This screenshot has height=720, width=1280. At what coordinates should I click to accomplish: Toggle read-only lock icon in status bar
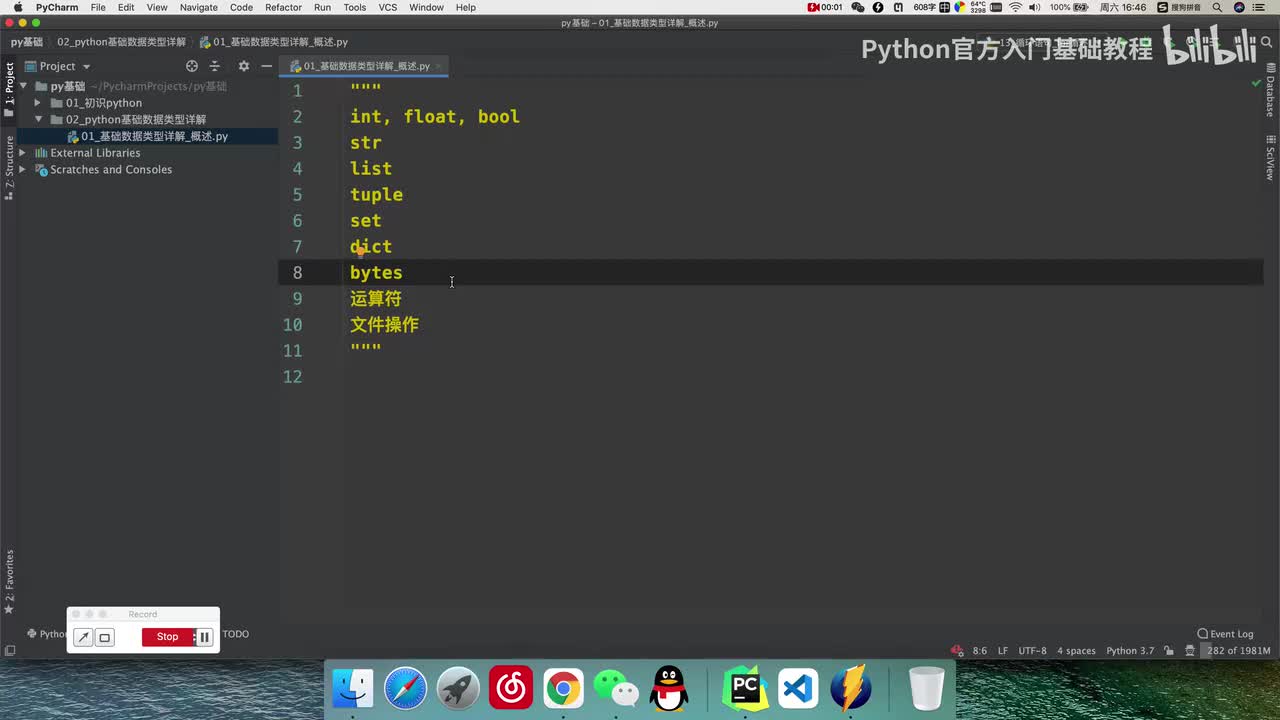coord(1167,651)
